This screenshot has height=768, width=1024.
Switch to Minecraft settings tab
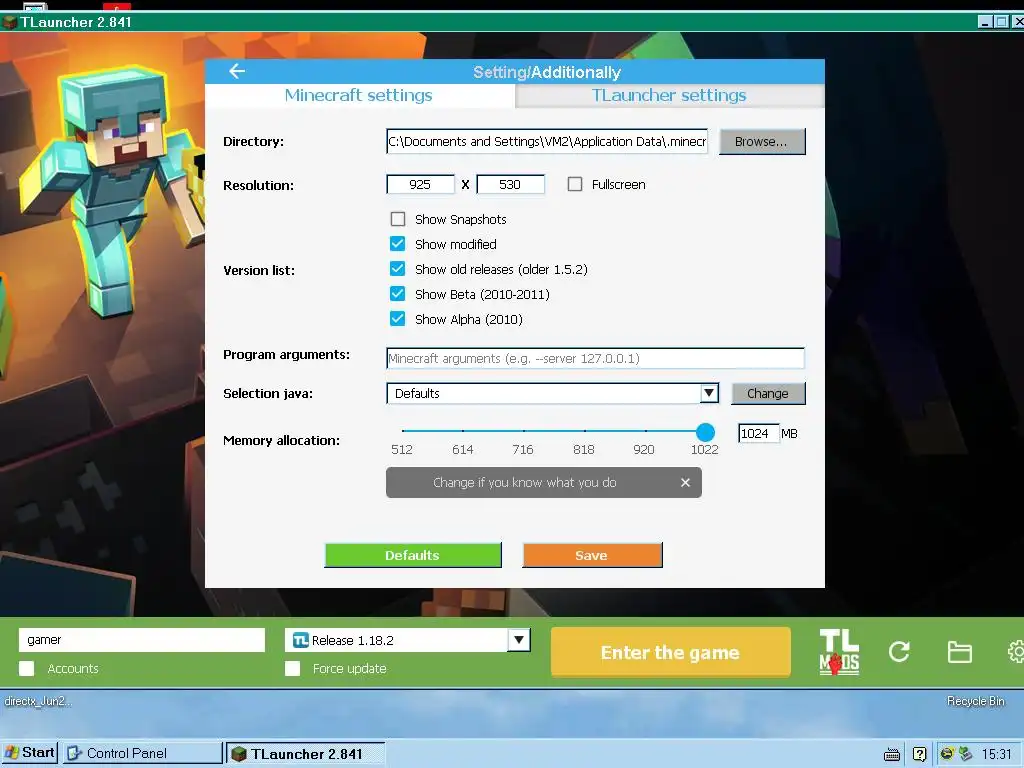point(359,95)
